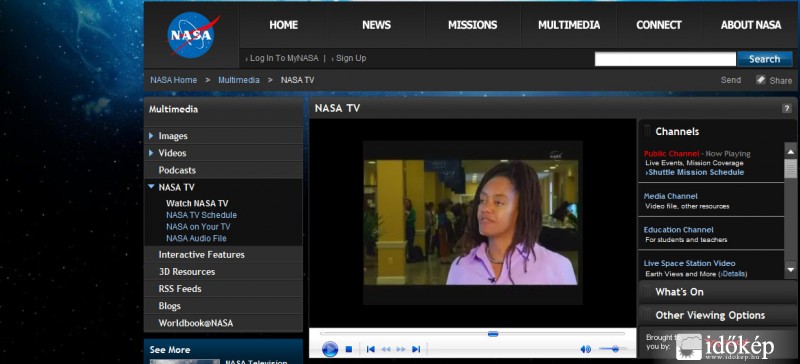
Task: Collapse the NASA TV section arrow
Action: coord(151,187)
